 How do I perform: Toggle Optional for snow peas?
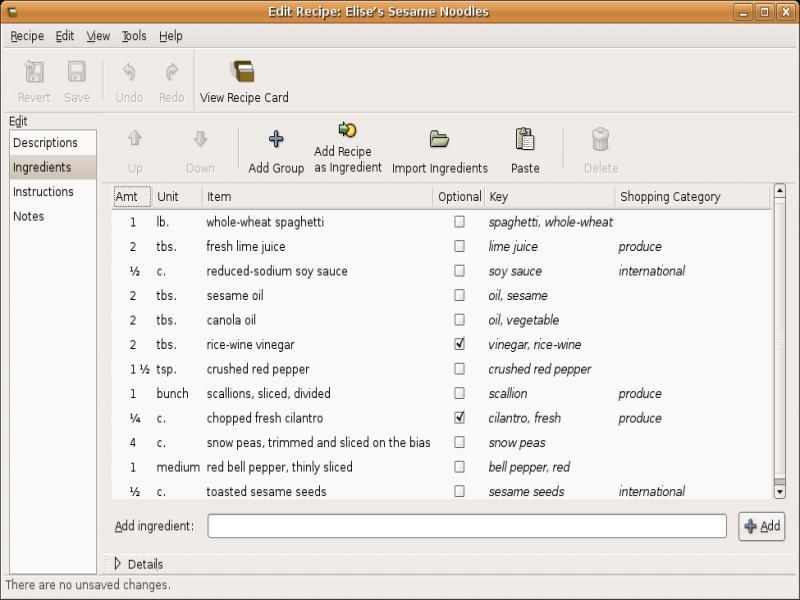459,442
